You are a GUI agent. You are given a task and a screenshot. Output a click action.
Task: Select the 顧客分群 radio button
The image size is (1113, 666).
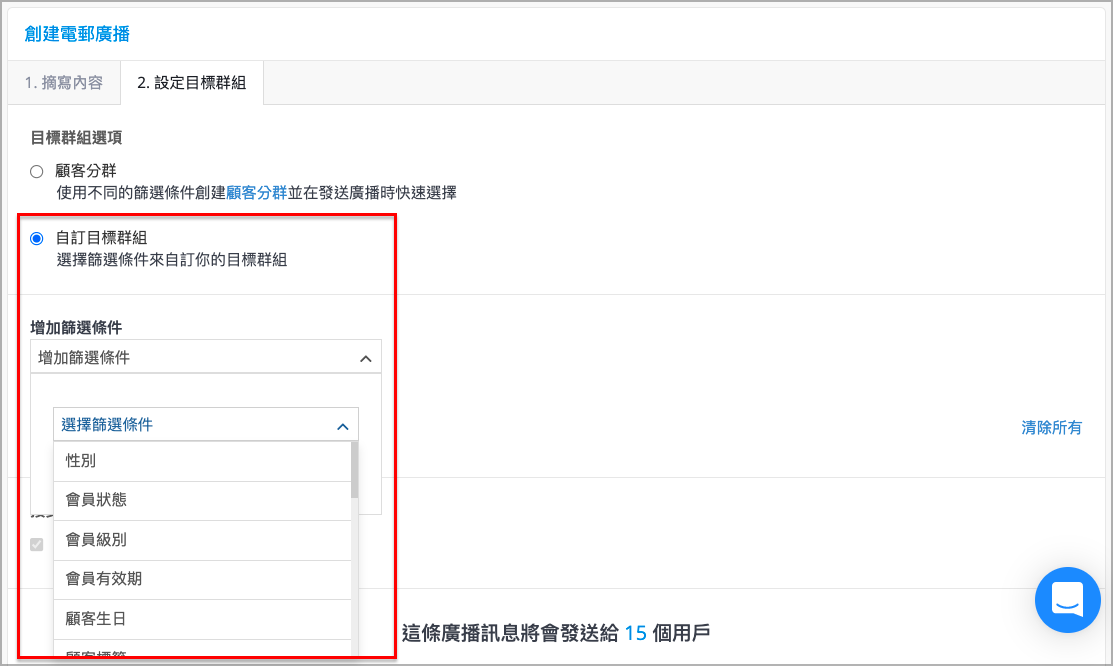tap(37, 171)
